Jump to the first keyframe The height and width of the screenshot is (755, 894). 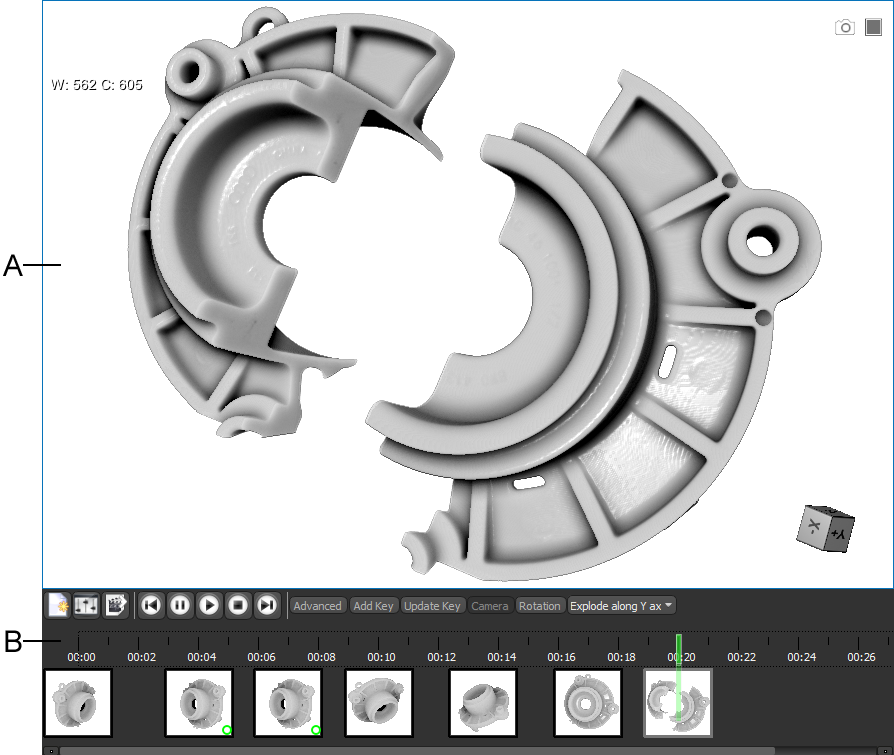tap(151, 605)
